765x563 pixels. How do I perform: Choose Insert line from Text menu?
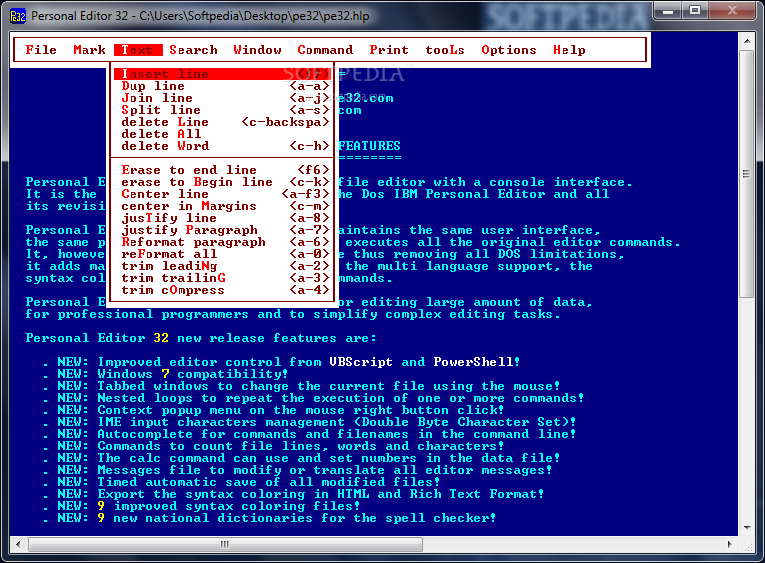click(x=222, y=74)
